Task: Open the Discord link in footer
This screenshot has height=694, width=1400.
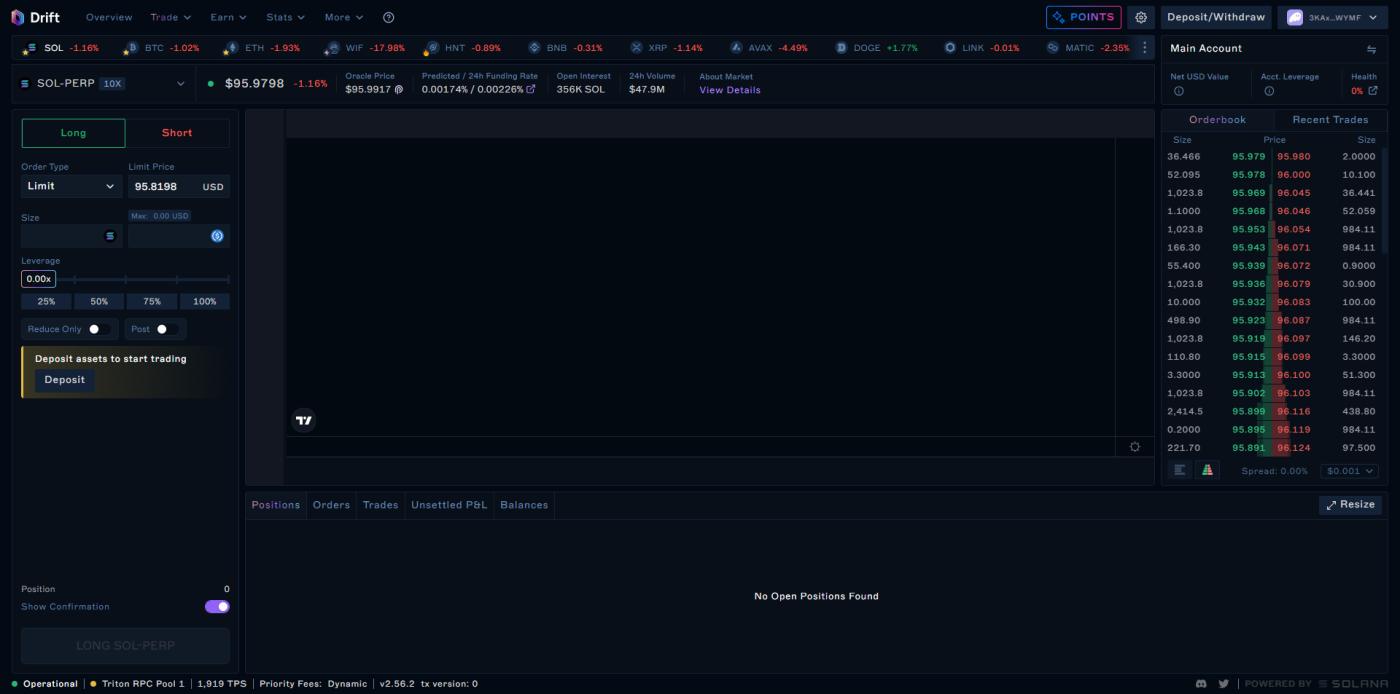Action: (x=1201, y=684)
